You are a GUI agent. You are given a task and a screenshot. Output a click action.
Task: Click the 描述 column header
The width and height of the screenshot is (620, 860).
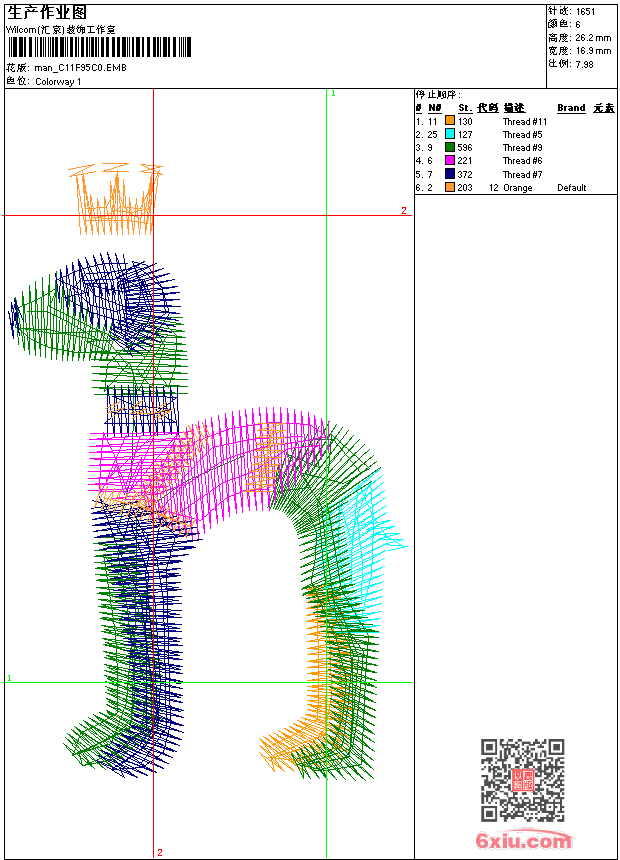514,108
